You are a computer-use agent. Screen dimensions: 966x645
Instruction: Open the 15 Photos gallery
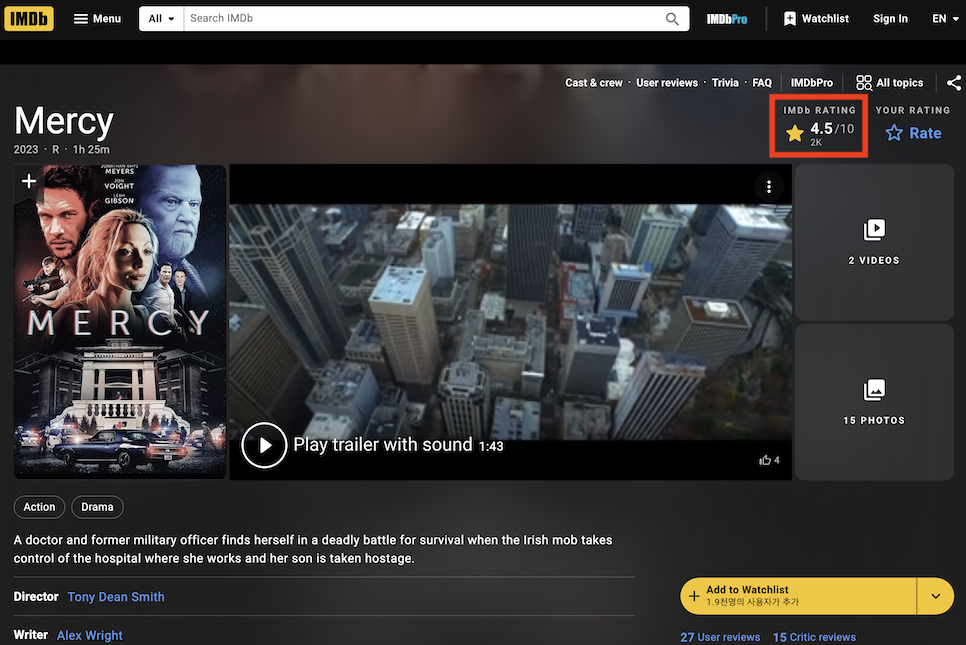click(x=874, y=402)
